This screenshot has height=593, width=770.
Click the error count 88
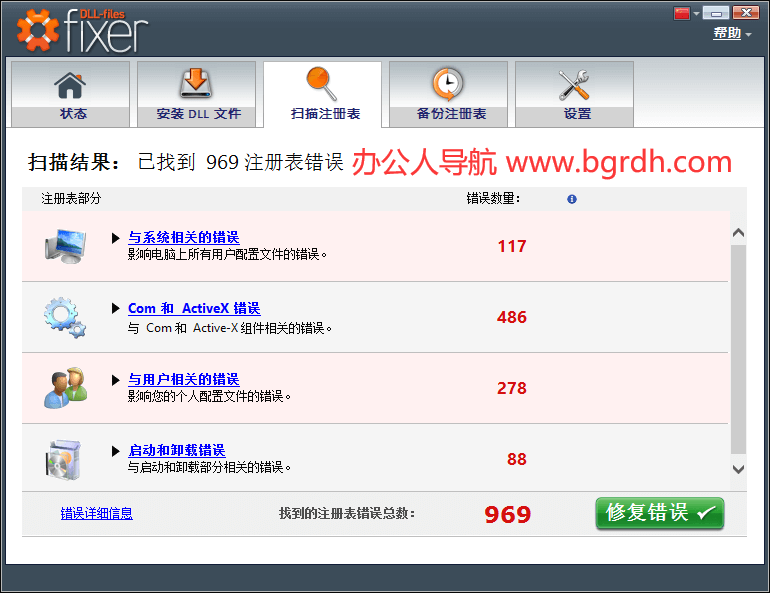pos(517,459)
